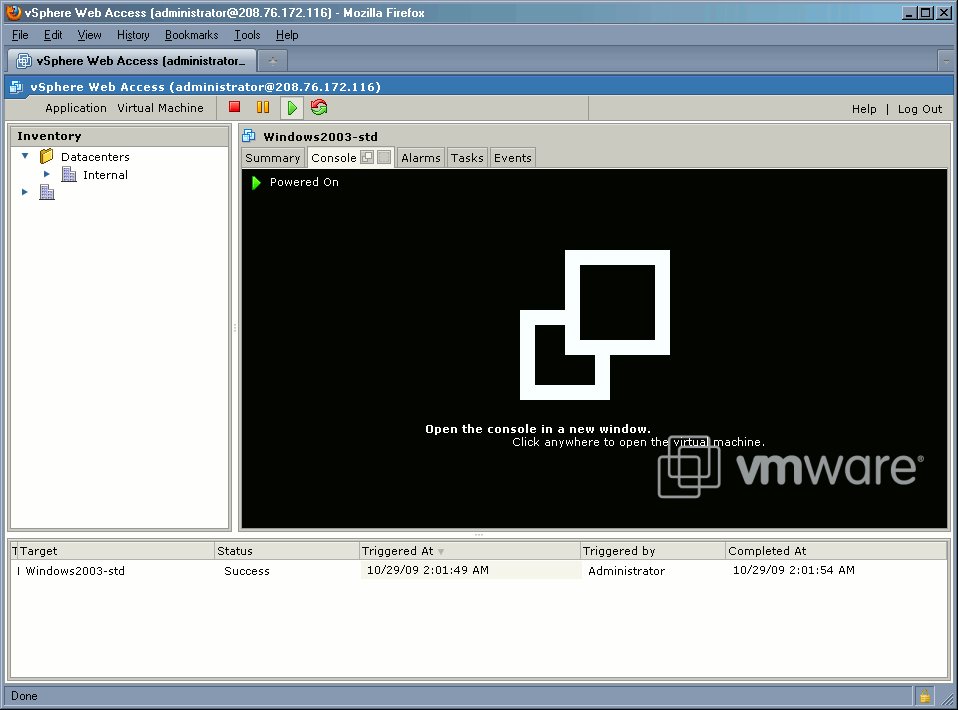Click the Log Out link

coord(920,109)
